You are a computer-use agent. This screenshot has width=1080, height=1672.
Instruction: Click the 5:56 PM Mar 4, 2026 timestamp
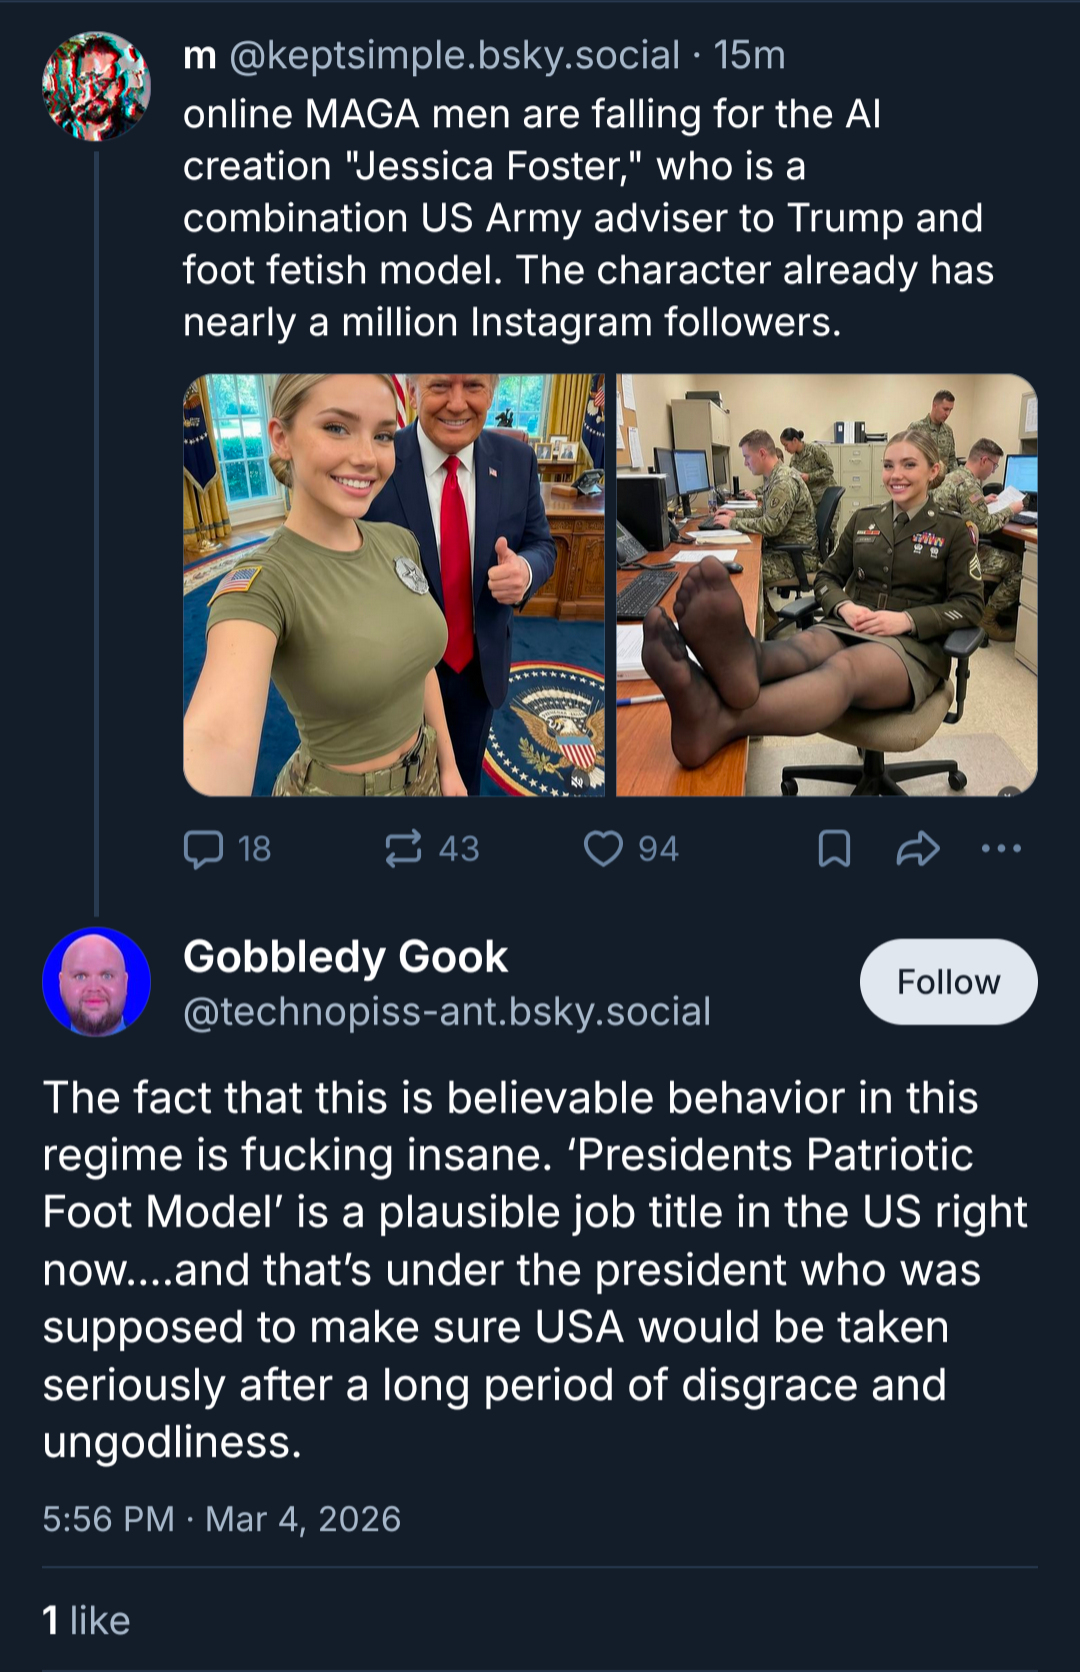[x=221, y=1519]
